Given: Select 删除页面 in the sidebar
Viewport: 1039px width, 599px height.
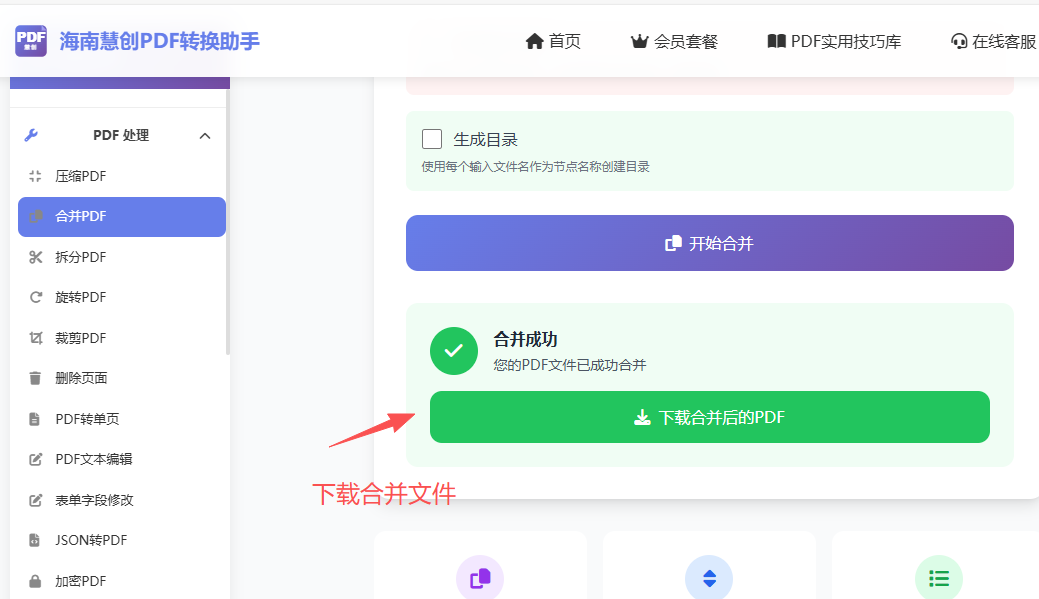Looking at the screenshot, I should coord(122,378).
